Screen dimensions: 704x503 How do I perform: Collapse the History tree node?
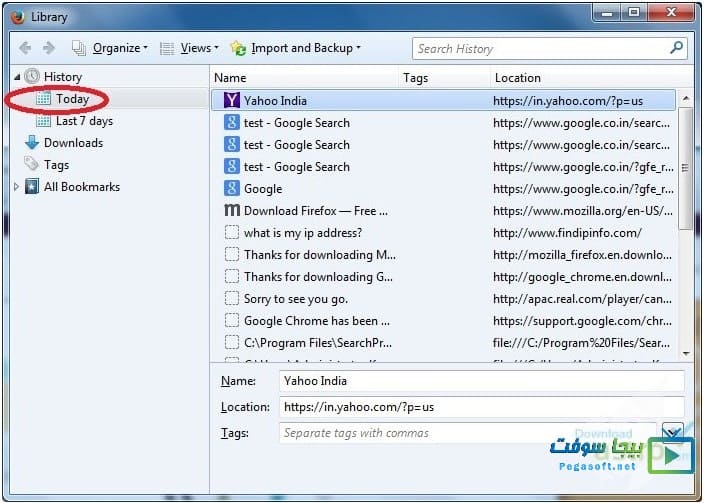coord(17,77)
